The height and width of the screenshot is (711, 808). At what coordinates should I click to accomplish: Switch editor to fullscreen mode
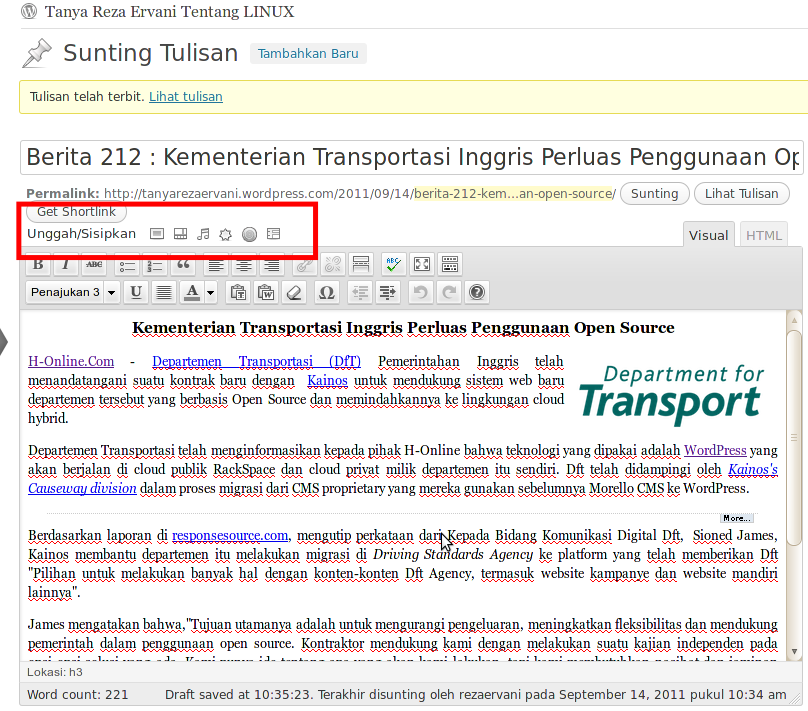click(422, 264)
